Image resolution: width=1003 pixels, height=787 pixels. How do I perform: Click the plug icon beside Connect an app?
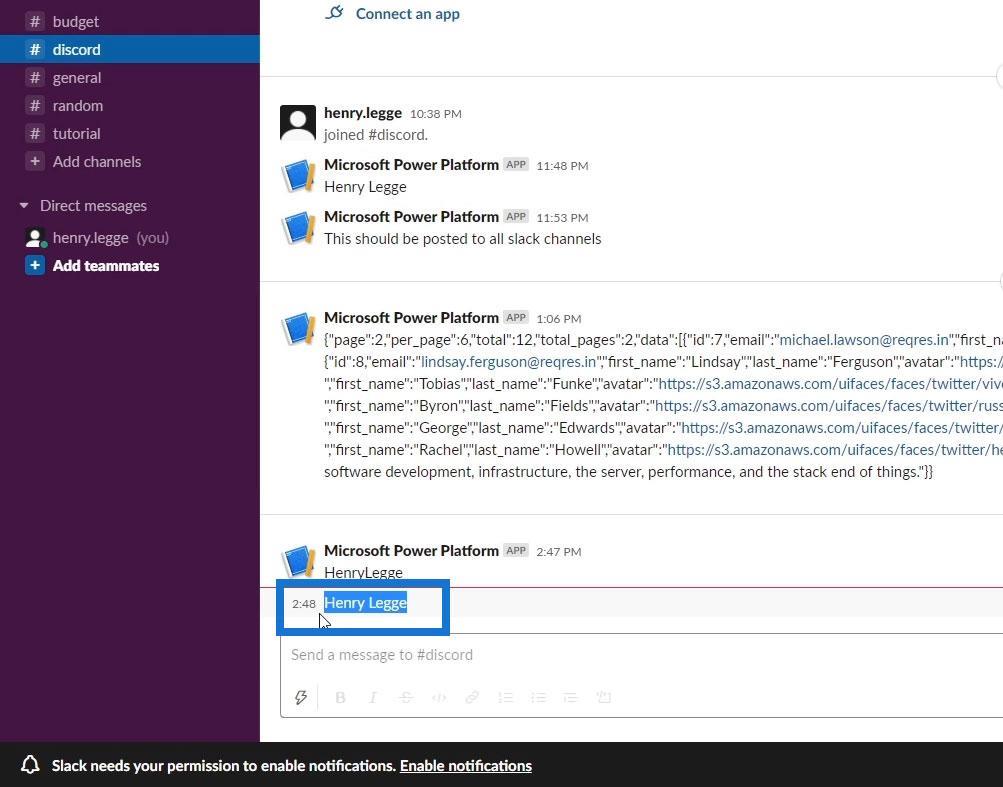(x=335, y=13)
